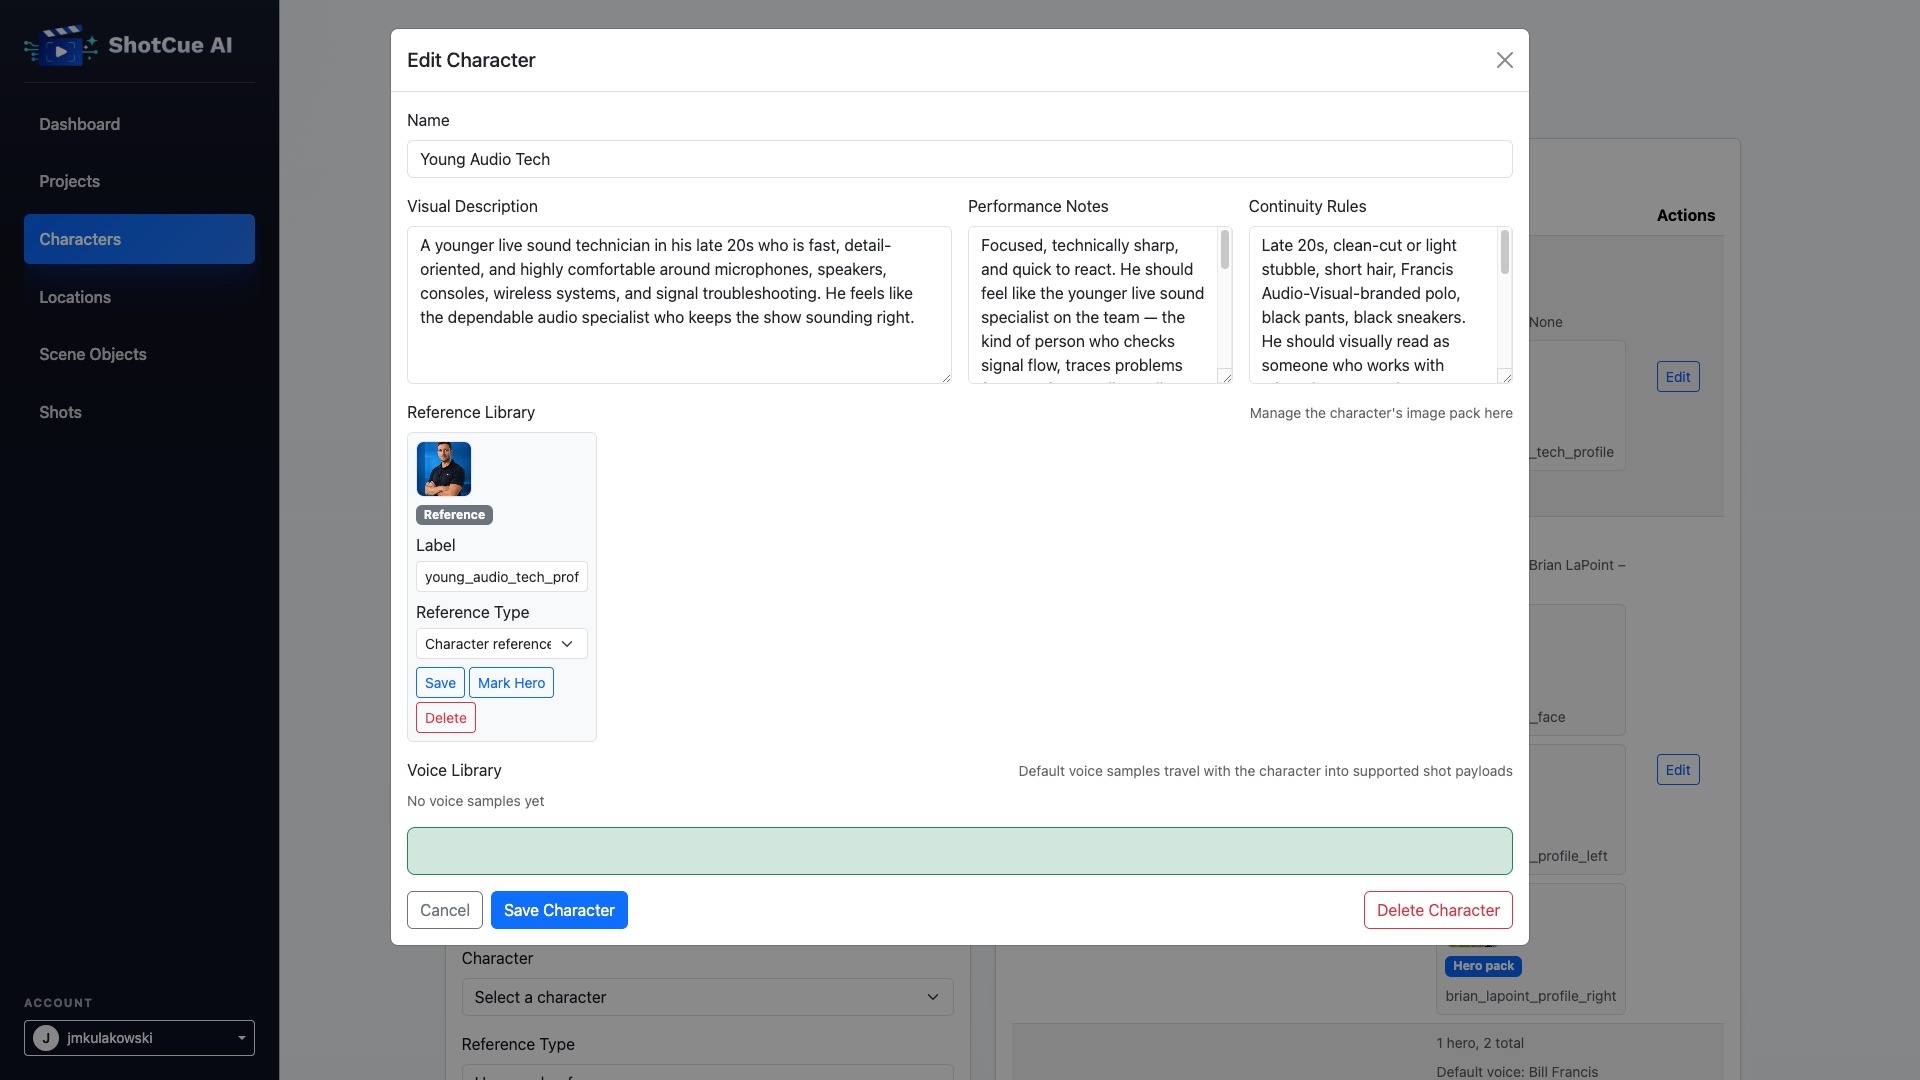Click the Performance Notes scrollbar
This screenshot has height=1080, width=1920.
[x=1225, y=250]
